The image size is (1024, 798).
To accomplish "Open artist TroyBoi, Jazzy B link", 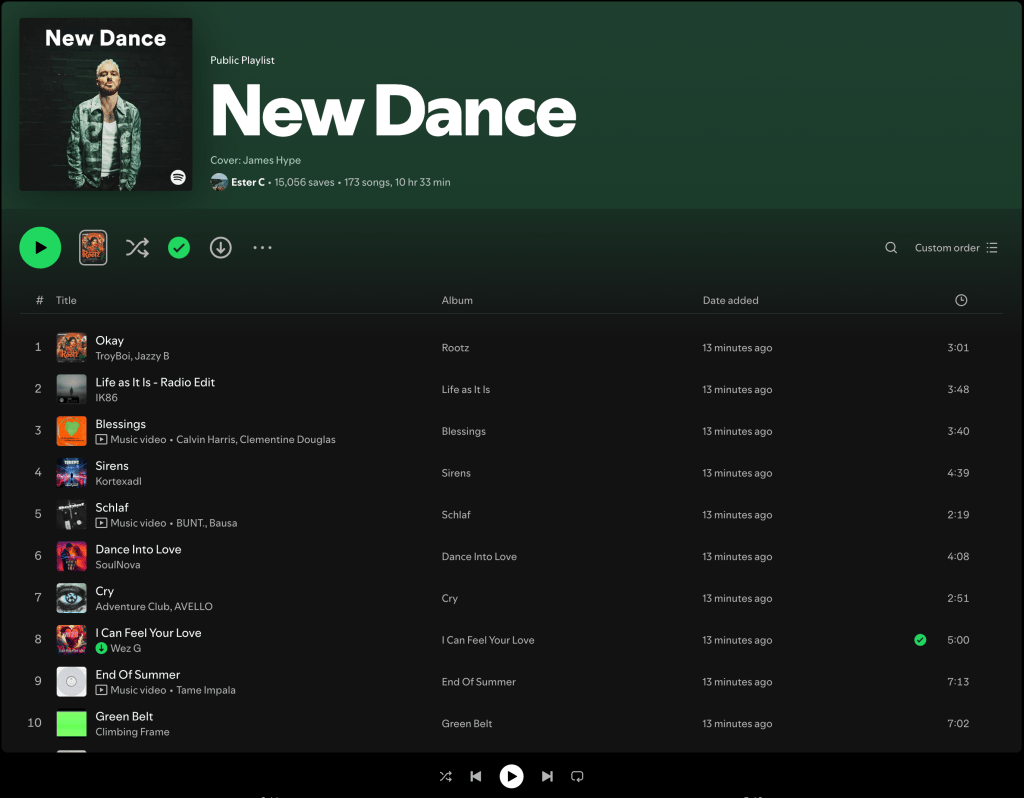I will pyautogui.click(x=132, y=356).
